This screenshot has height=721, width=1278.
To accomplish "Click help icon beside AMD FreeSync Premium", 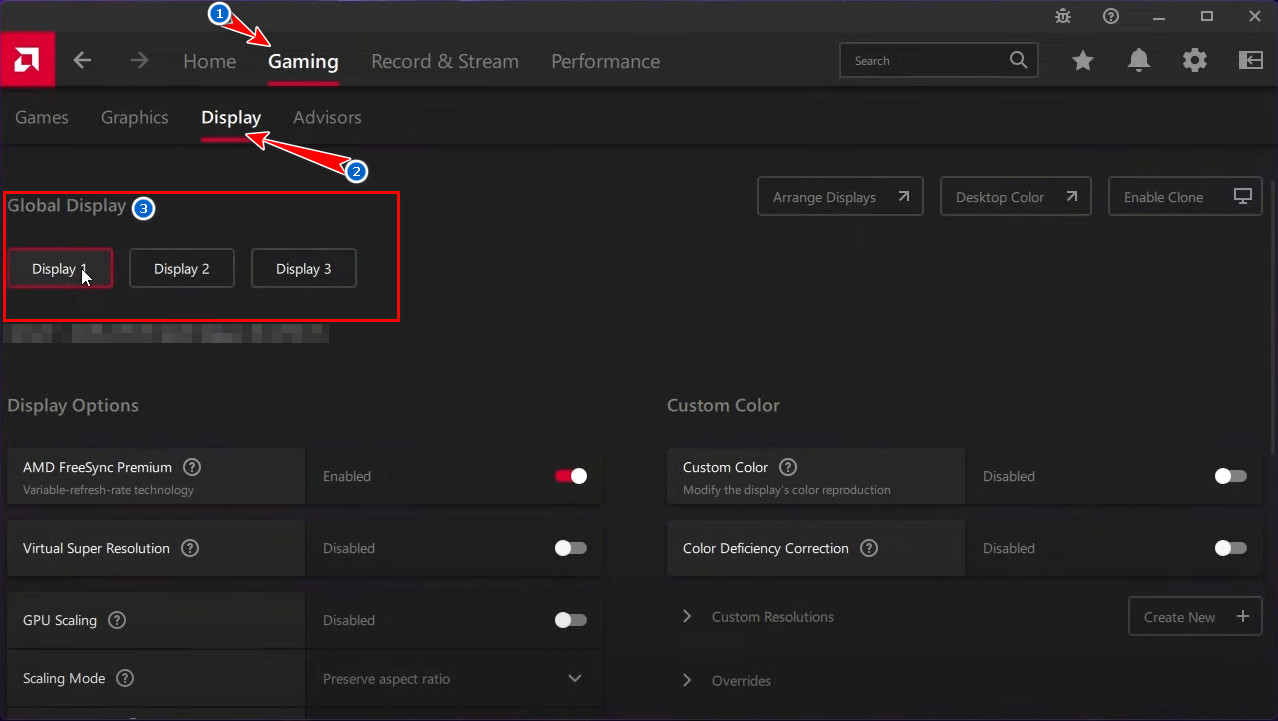I will (192, 467).
